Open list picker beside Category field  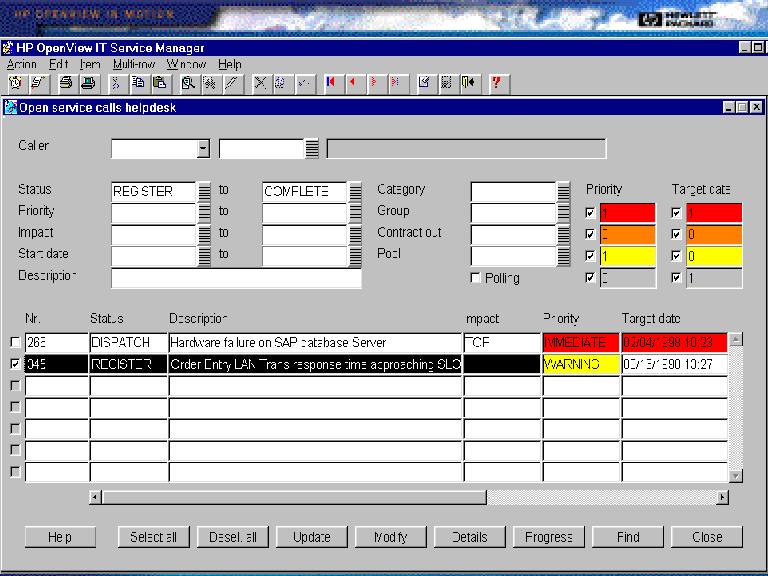pos(563,191)
